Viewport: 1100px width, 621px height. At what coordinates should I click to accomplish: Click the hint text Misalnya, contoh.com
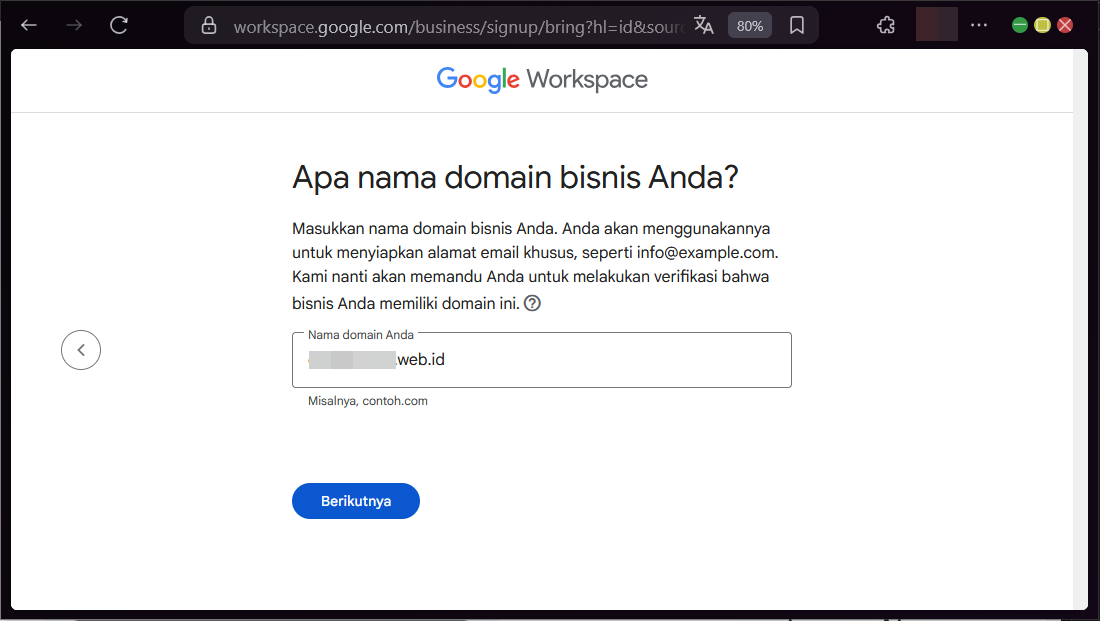click(x=368, y=401)
